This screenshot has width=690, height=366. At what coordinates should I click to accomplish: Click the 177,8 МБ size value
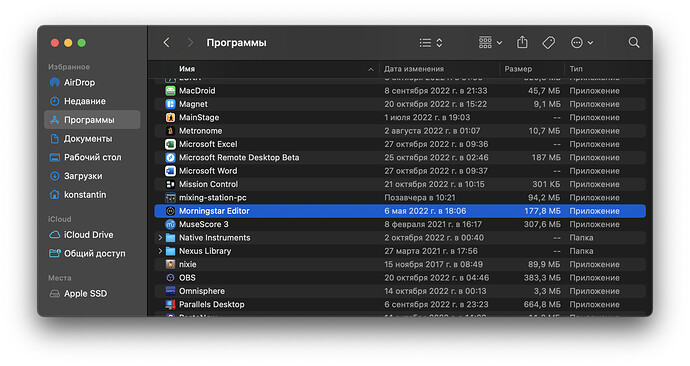(543, 211)
